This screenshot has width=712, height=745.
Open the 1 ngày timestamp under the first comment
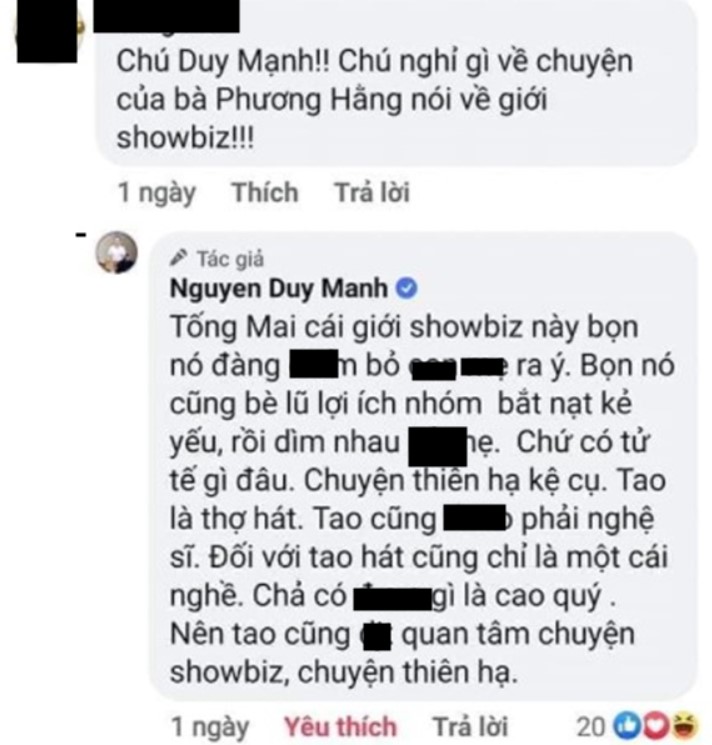(157, 193)
